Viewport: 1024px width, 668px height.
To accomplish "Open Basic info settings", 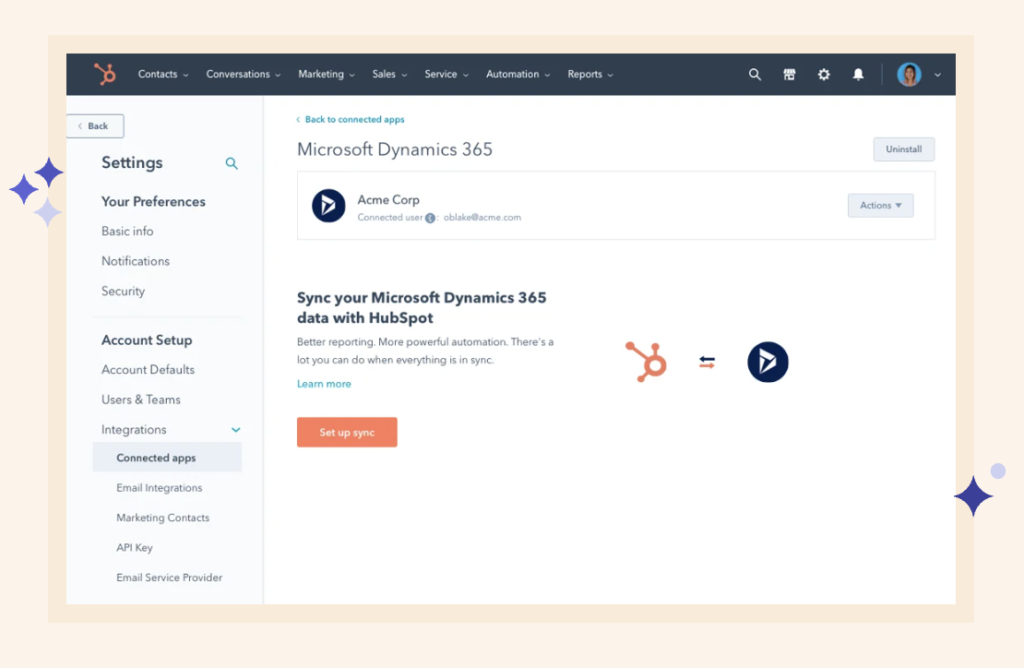I will pos(127,231).
